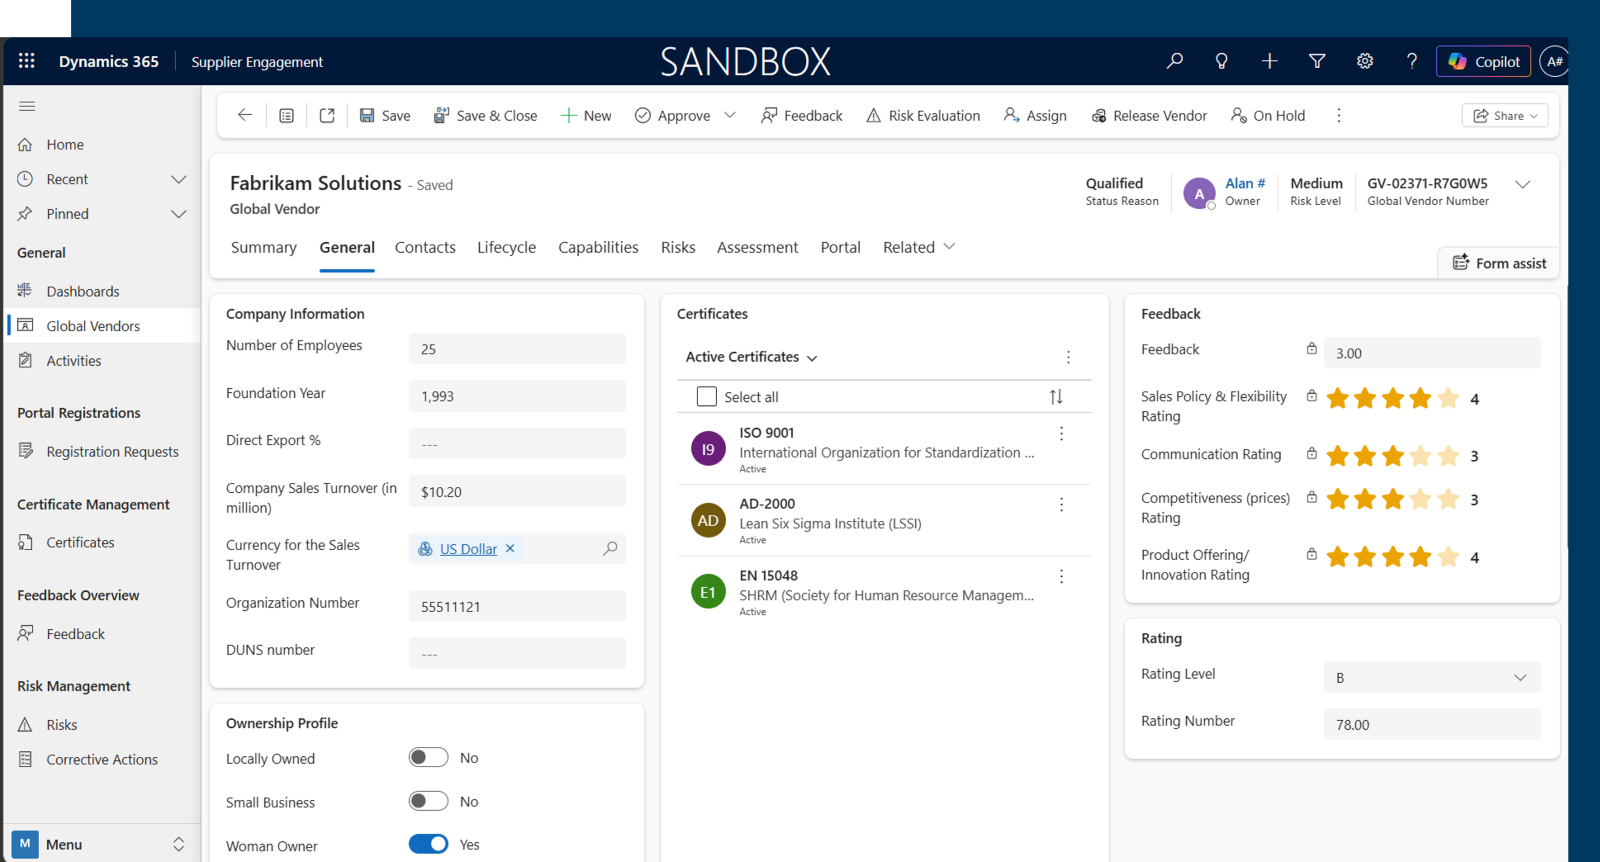This screenshot has width=1600, height=862.
Task: Expand the Approve dropdown arrow
Action: coord(730,115)
